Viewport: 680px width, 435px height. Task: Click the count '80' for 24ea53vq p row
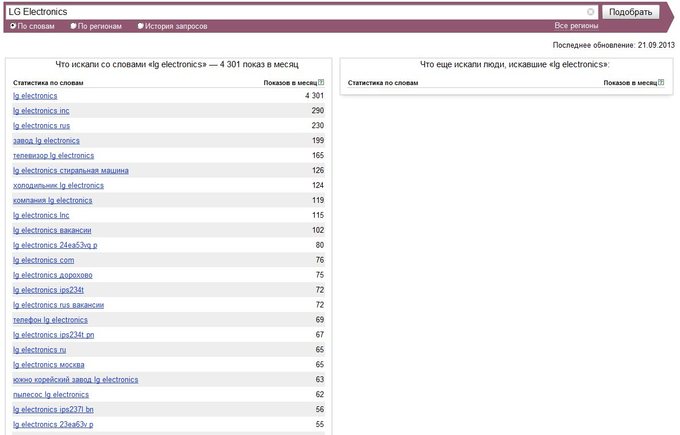[x=320, y=245]
